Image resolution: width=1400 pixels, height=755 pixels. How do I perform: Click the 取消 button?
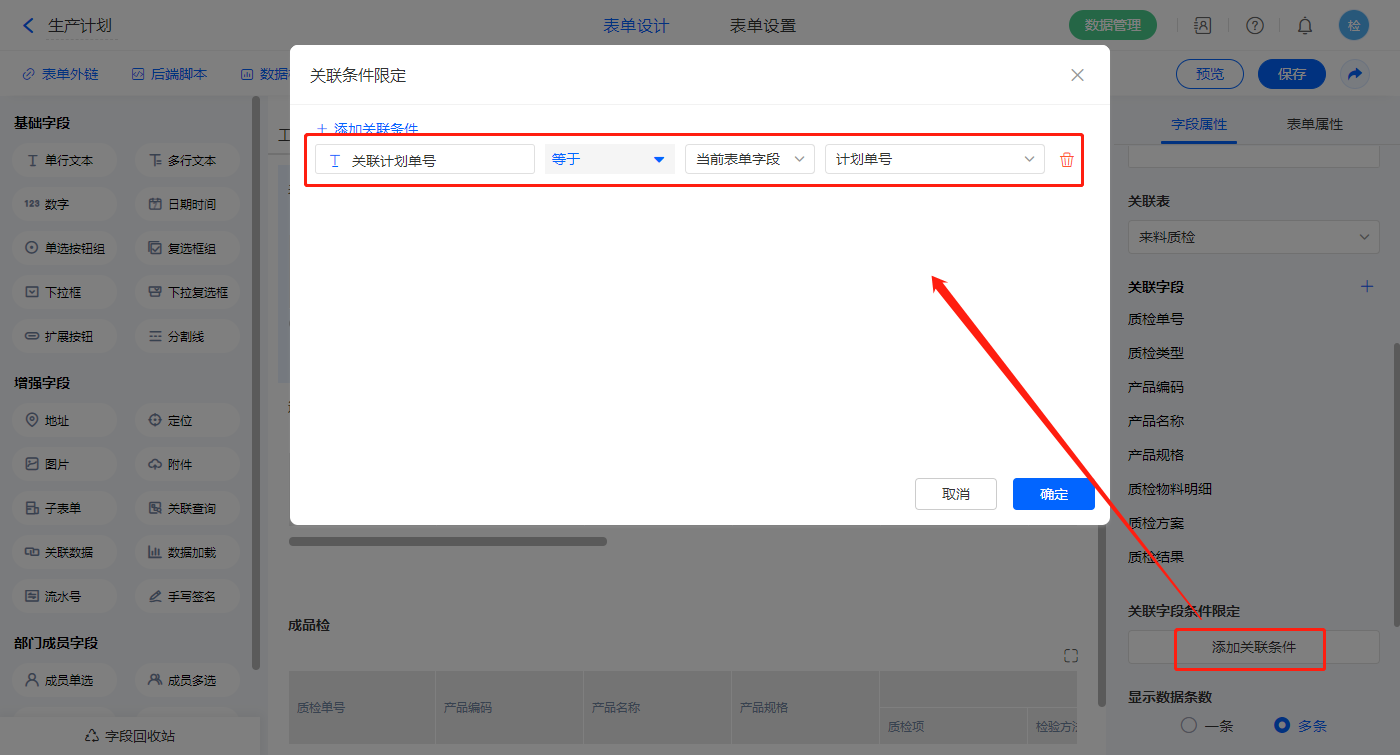pos(955,494)
